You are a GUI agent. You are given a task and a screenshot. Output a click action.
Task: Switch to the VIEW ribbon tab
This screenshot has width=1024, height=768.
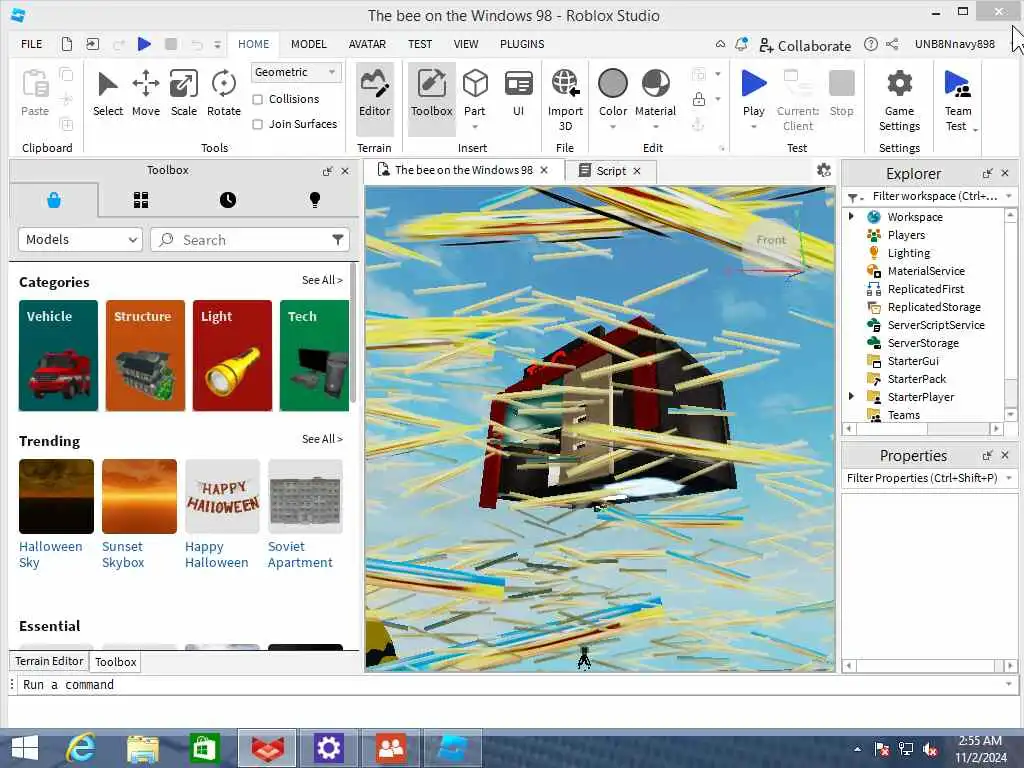[x=466, y=44]
